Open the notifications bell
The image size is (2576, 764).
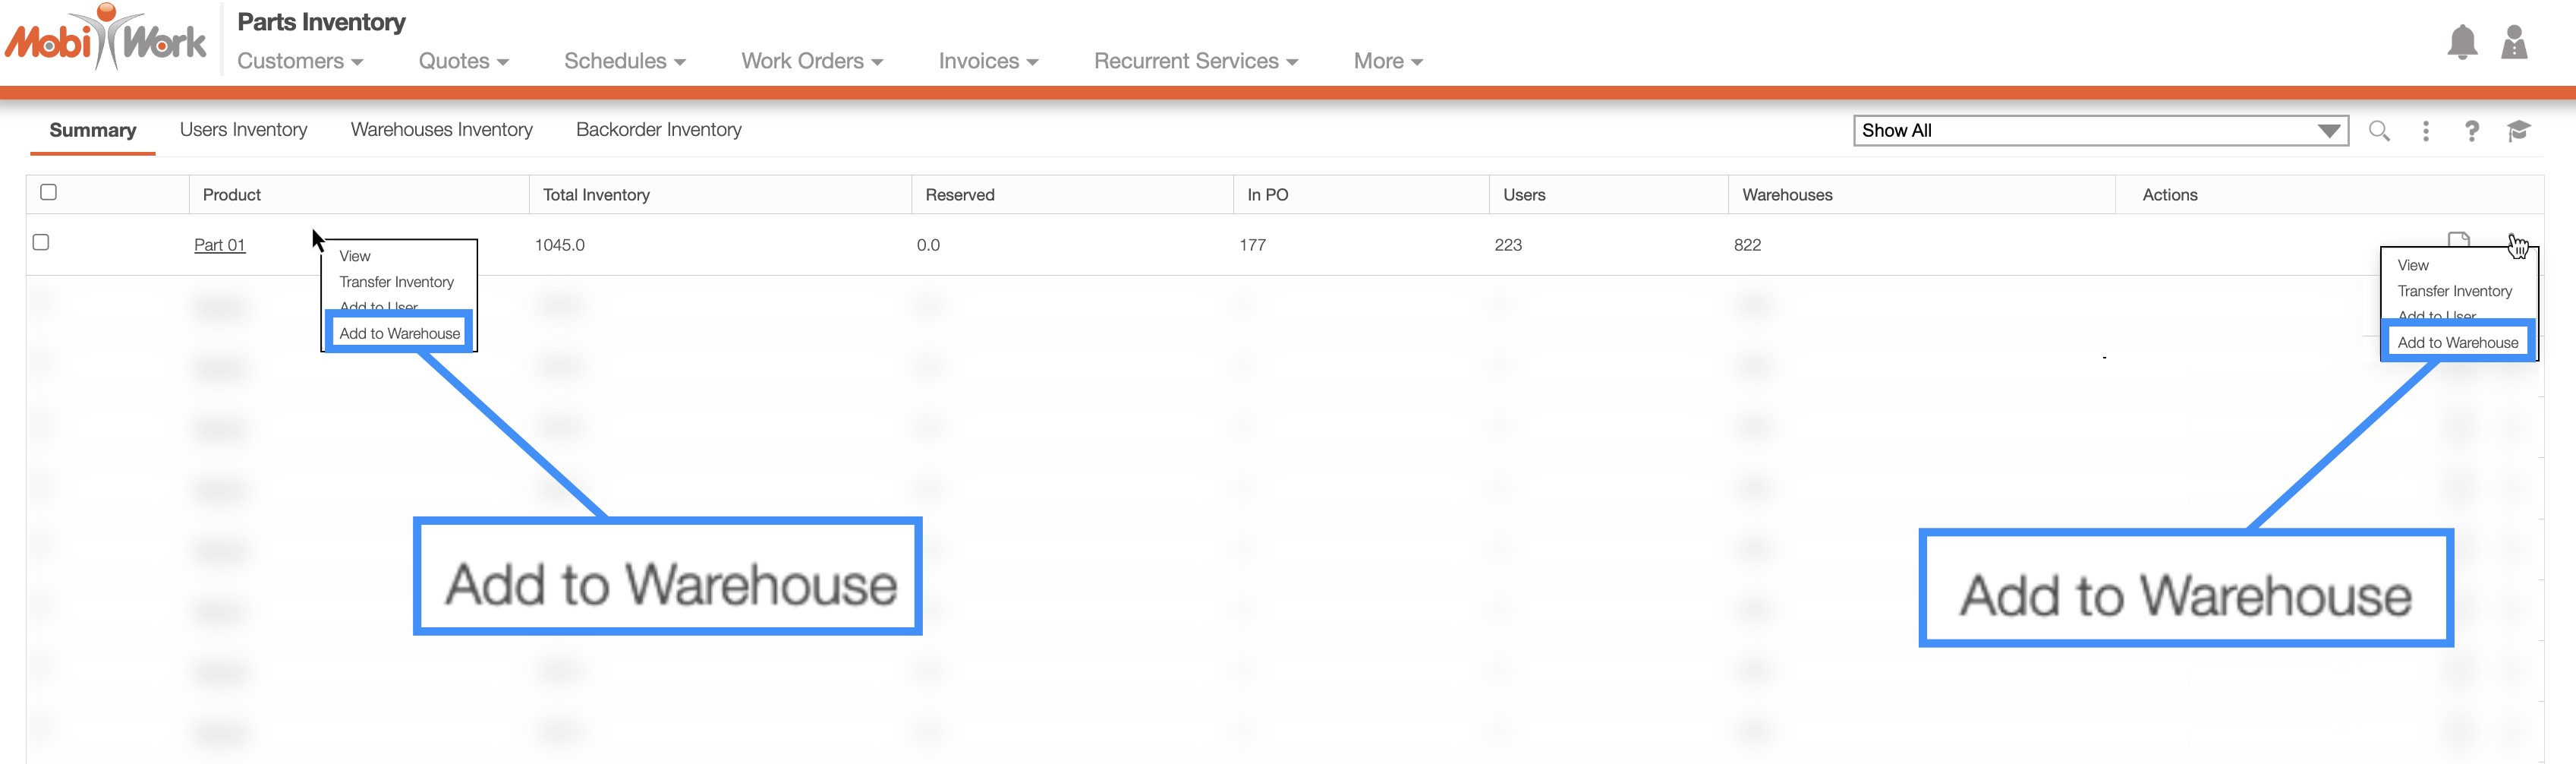pos(2461,43)
